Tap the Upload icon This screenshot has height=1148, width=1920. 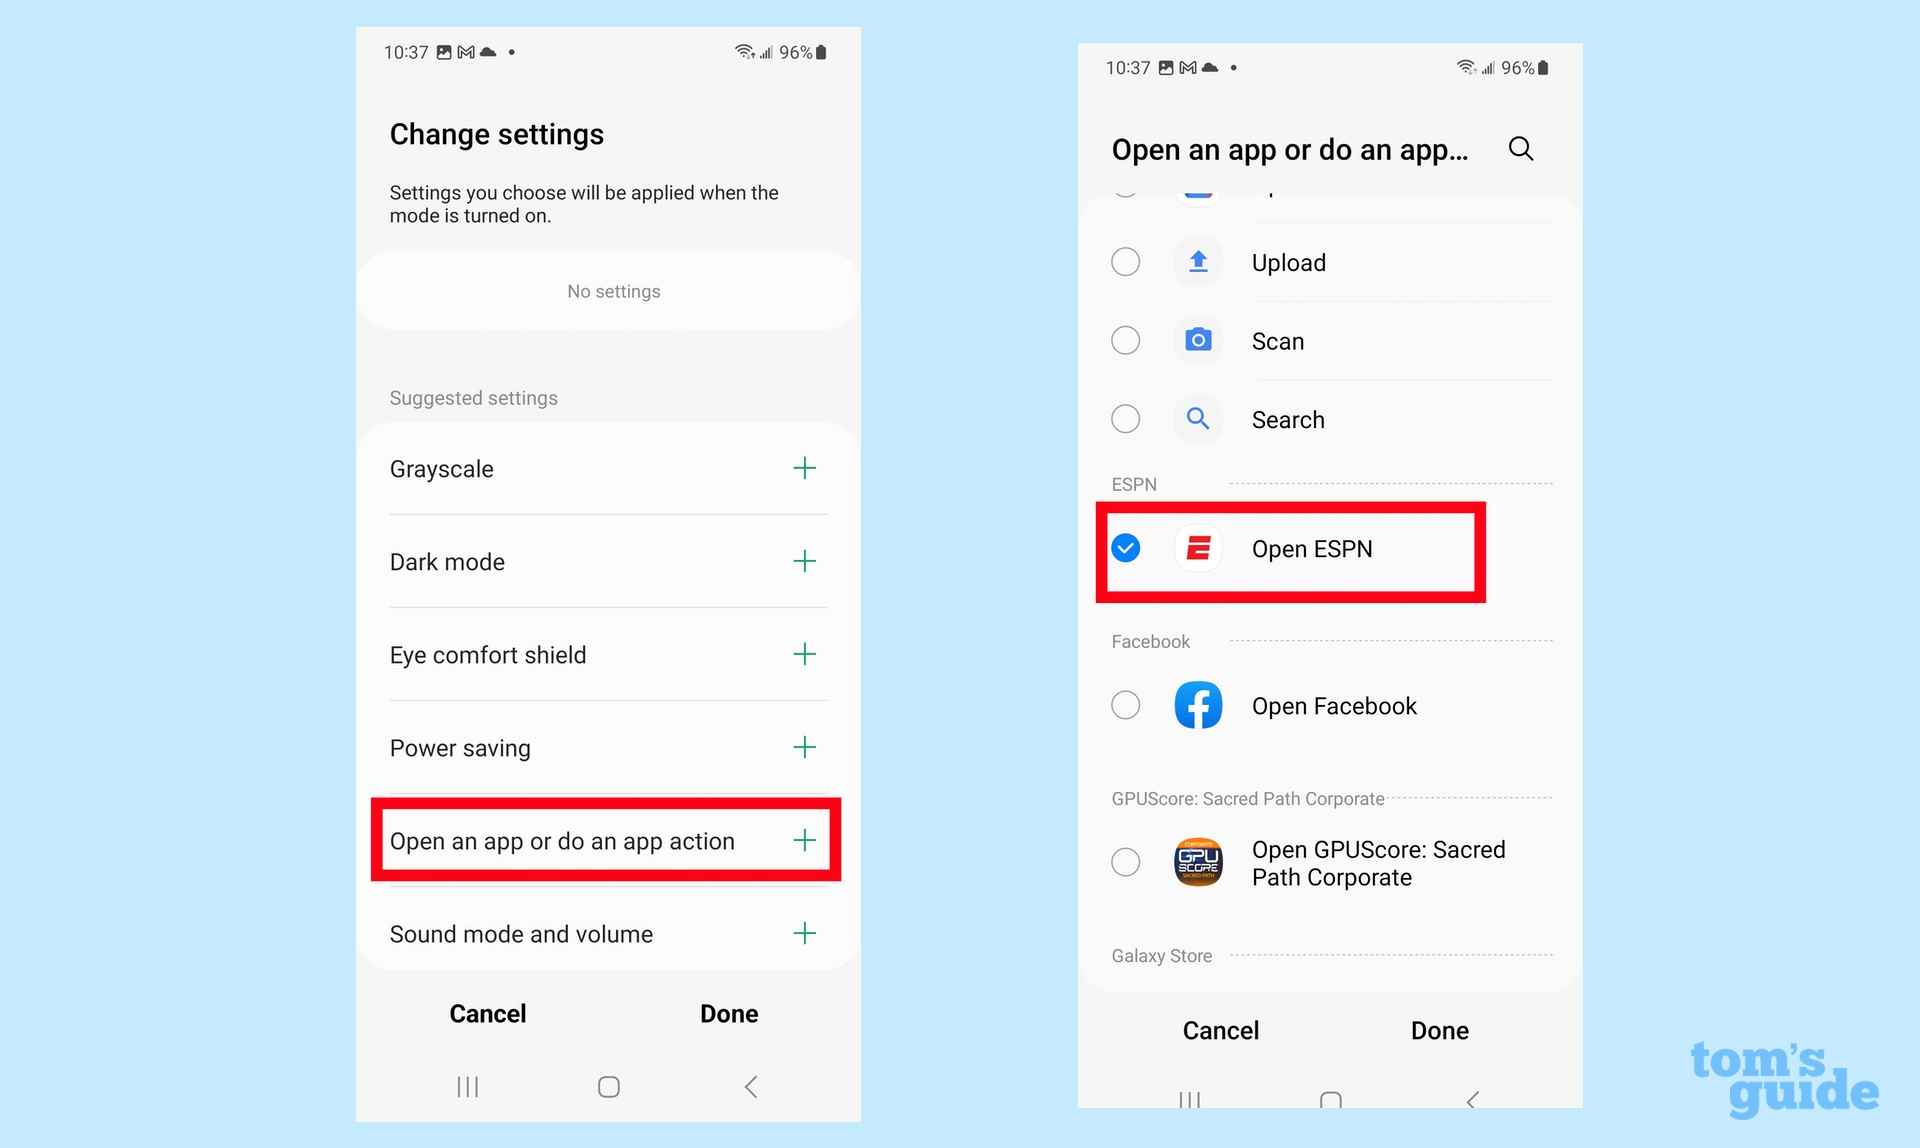pos(1198,261)
